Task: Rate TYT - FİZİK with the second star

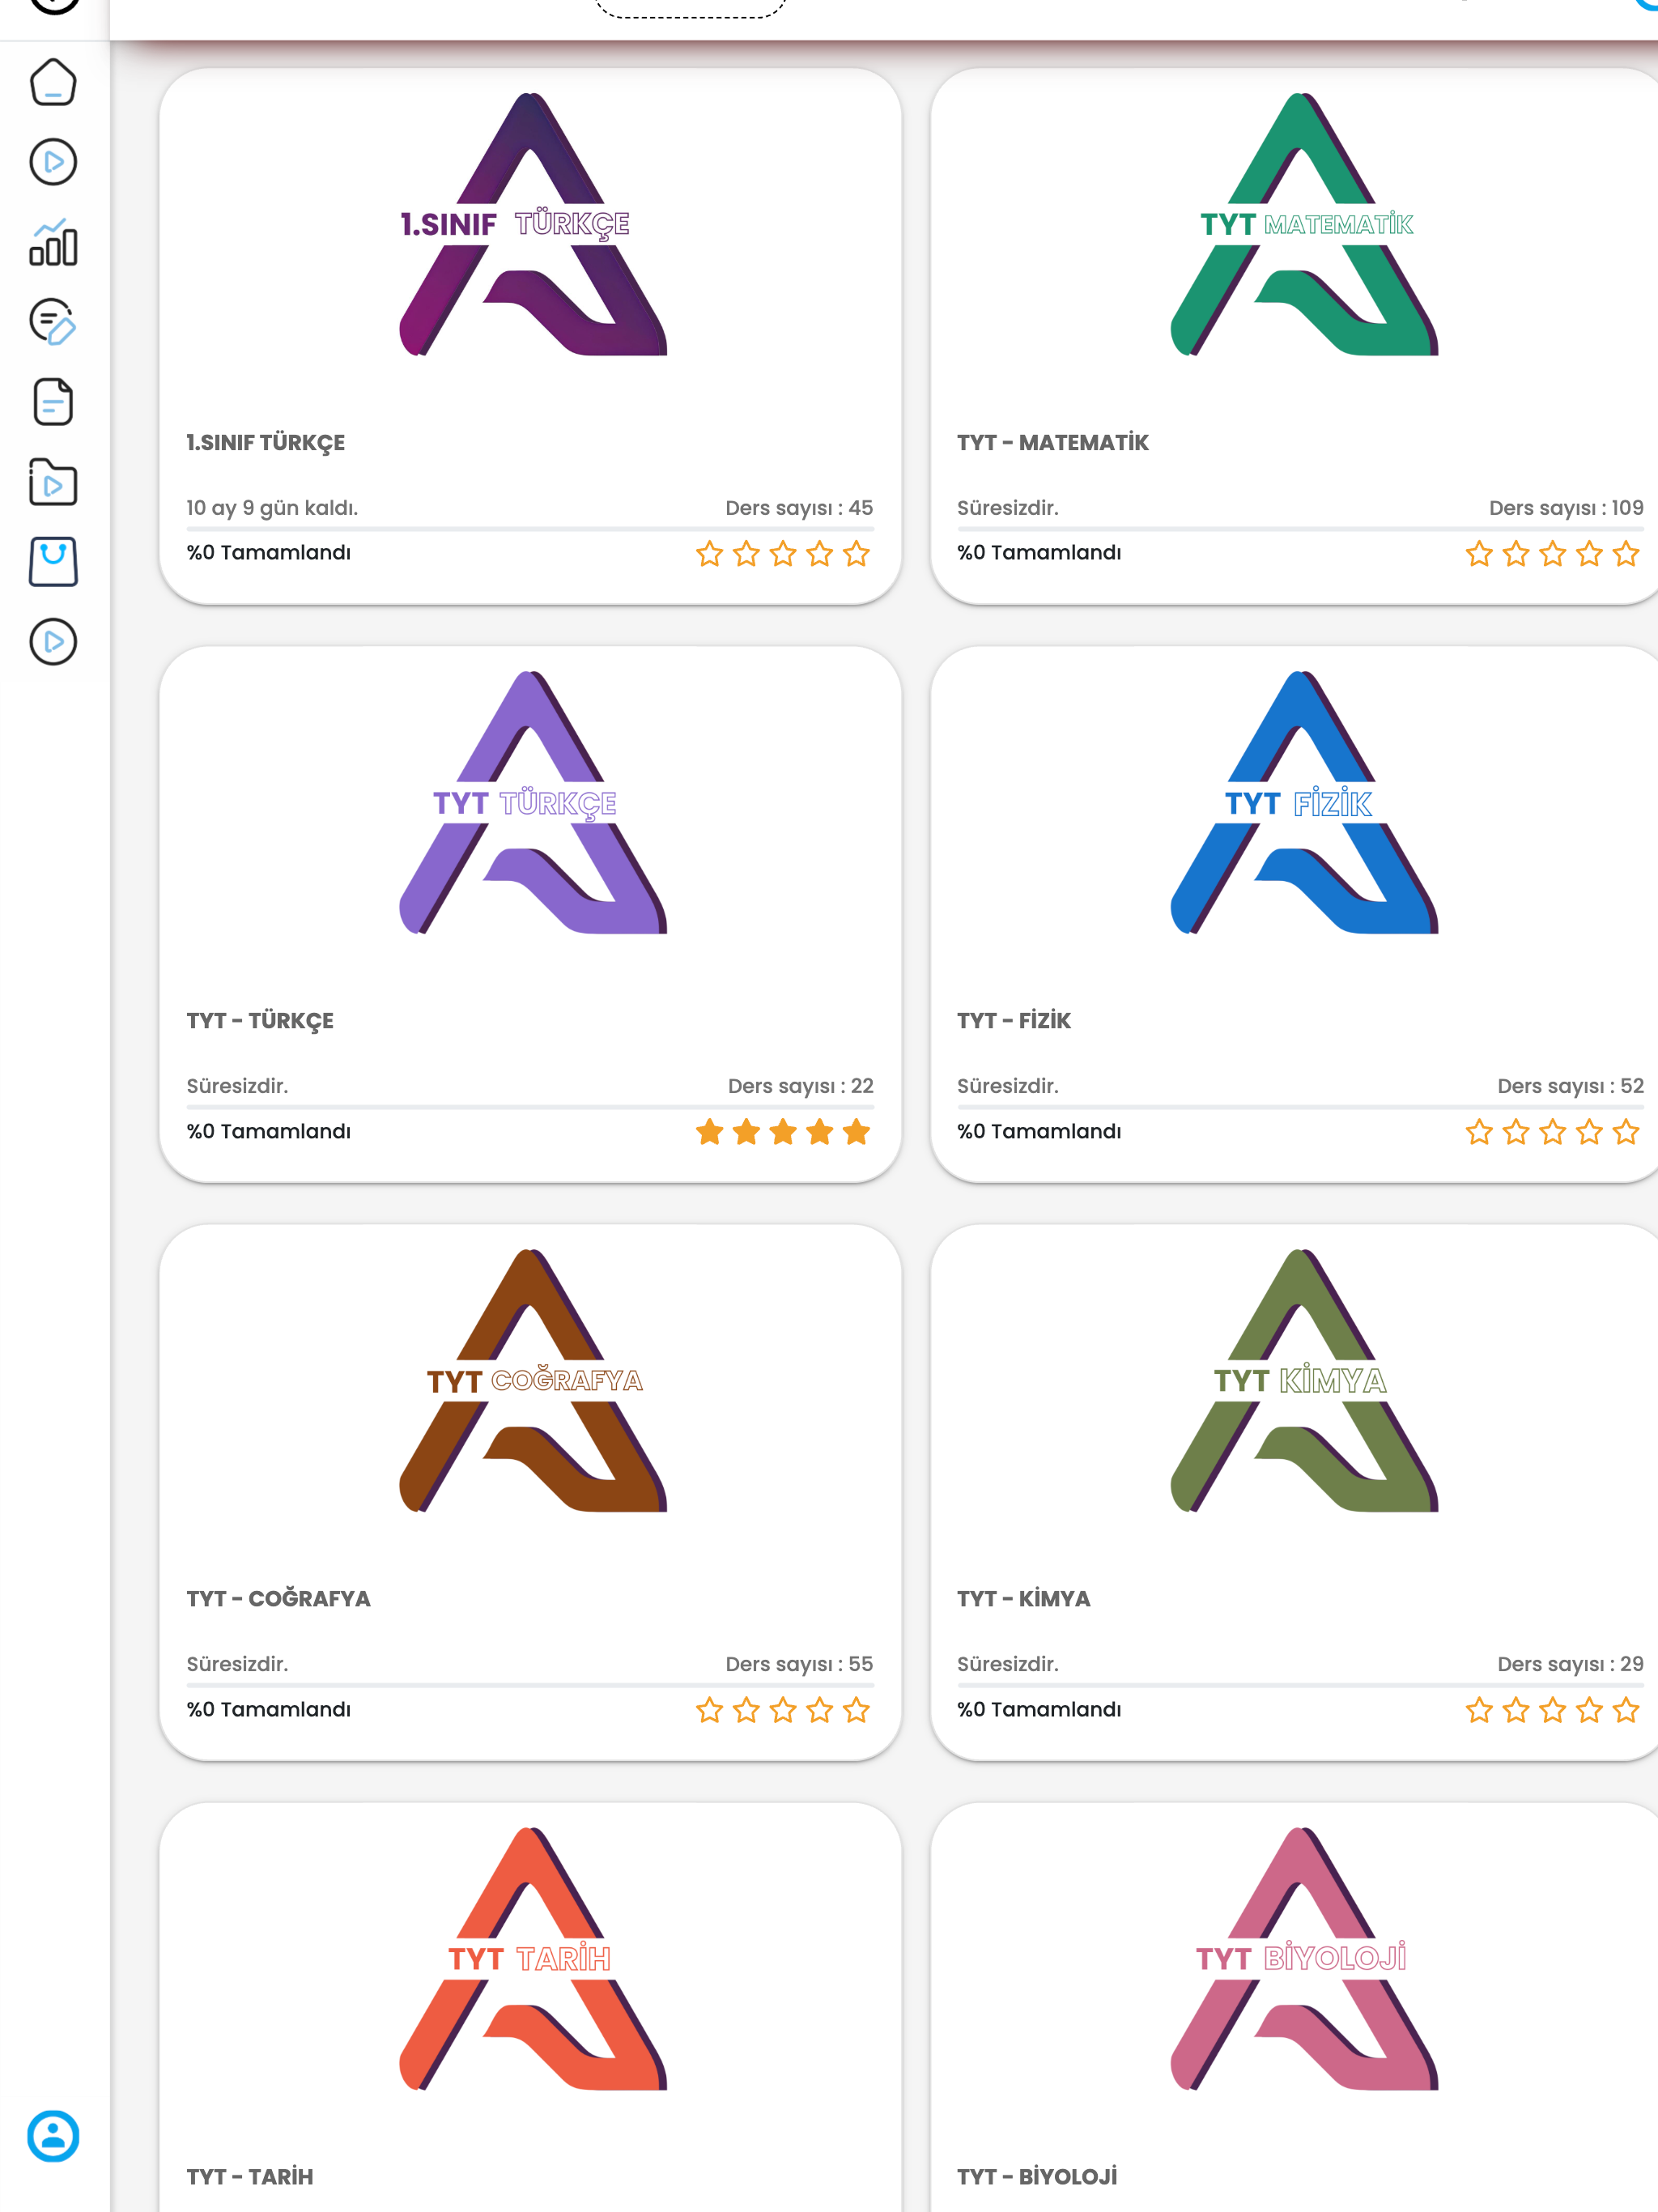Action: tap(1516, 1132)
